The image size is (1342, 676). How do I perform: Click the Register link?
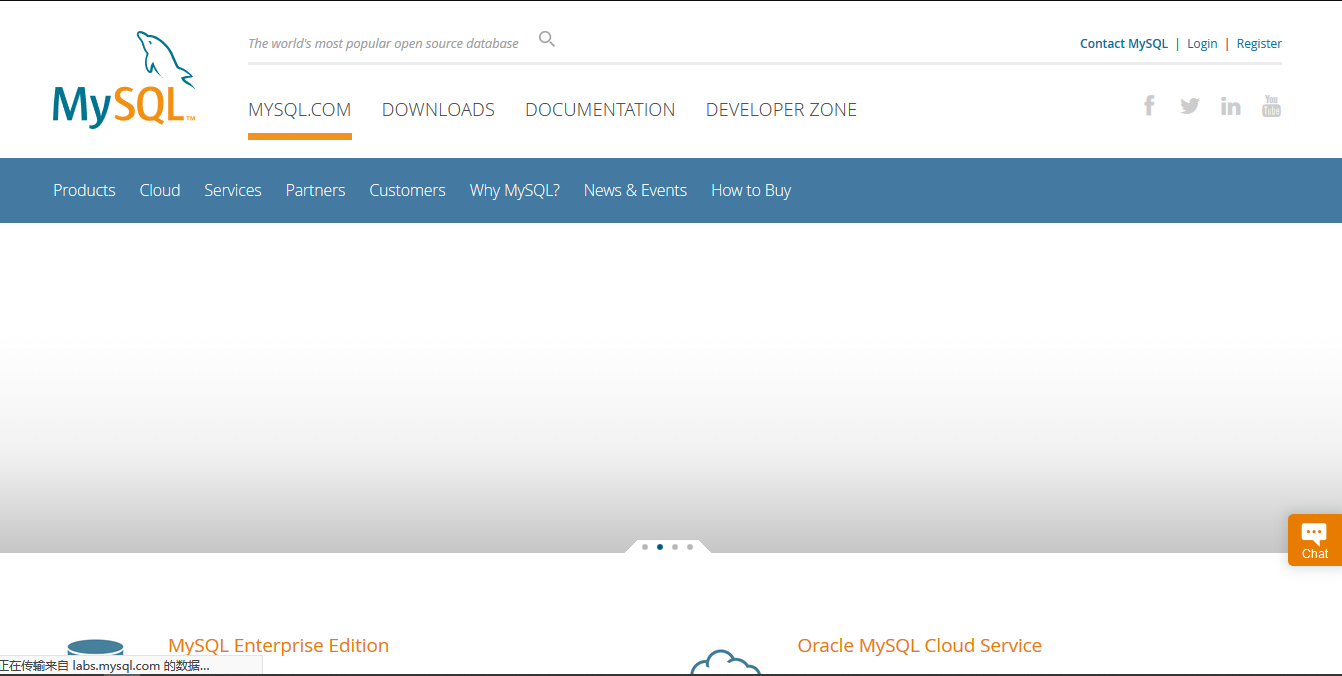click(1258, 43)
